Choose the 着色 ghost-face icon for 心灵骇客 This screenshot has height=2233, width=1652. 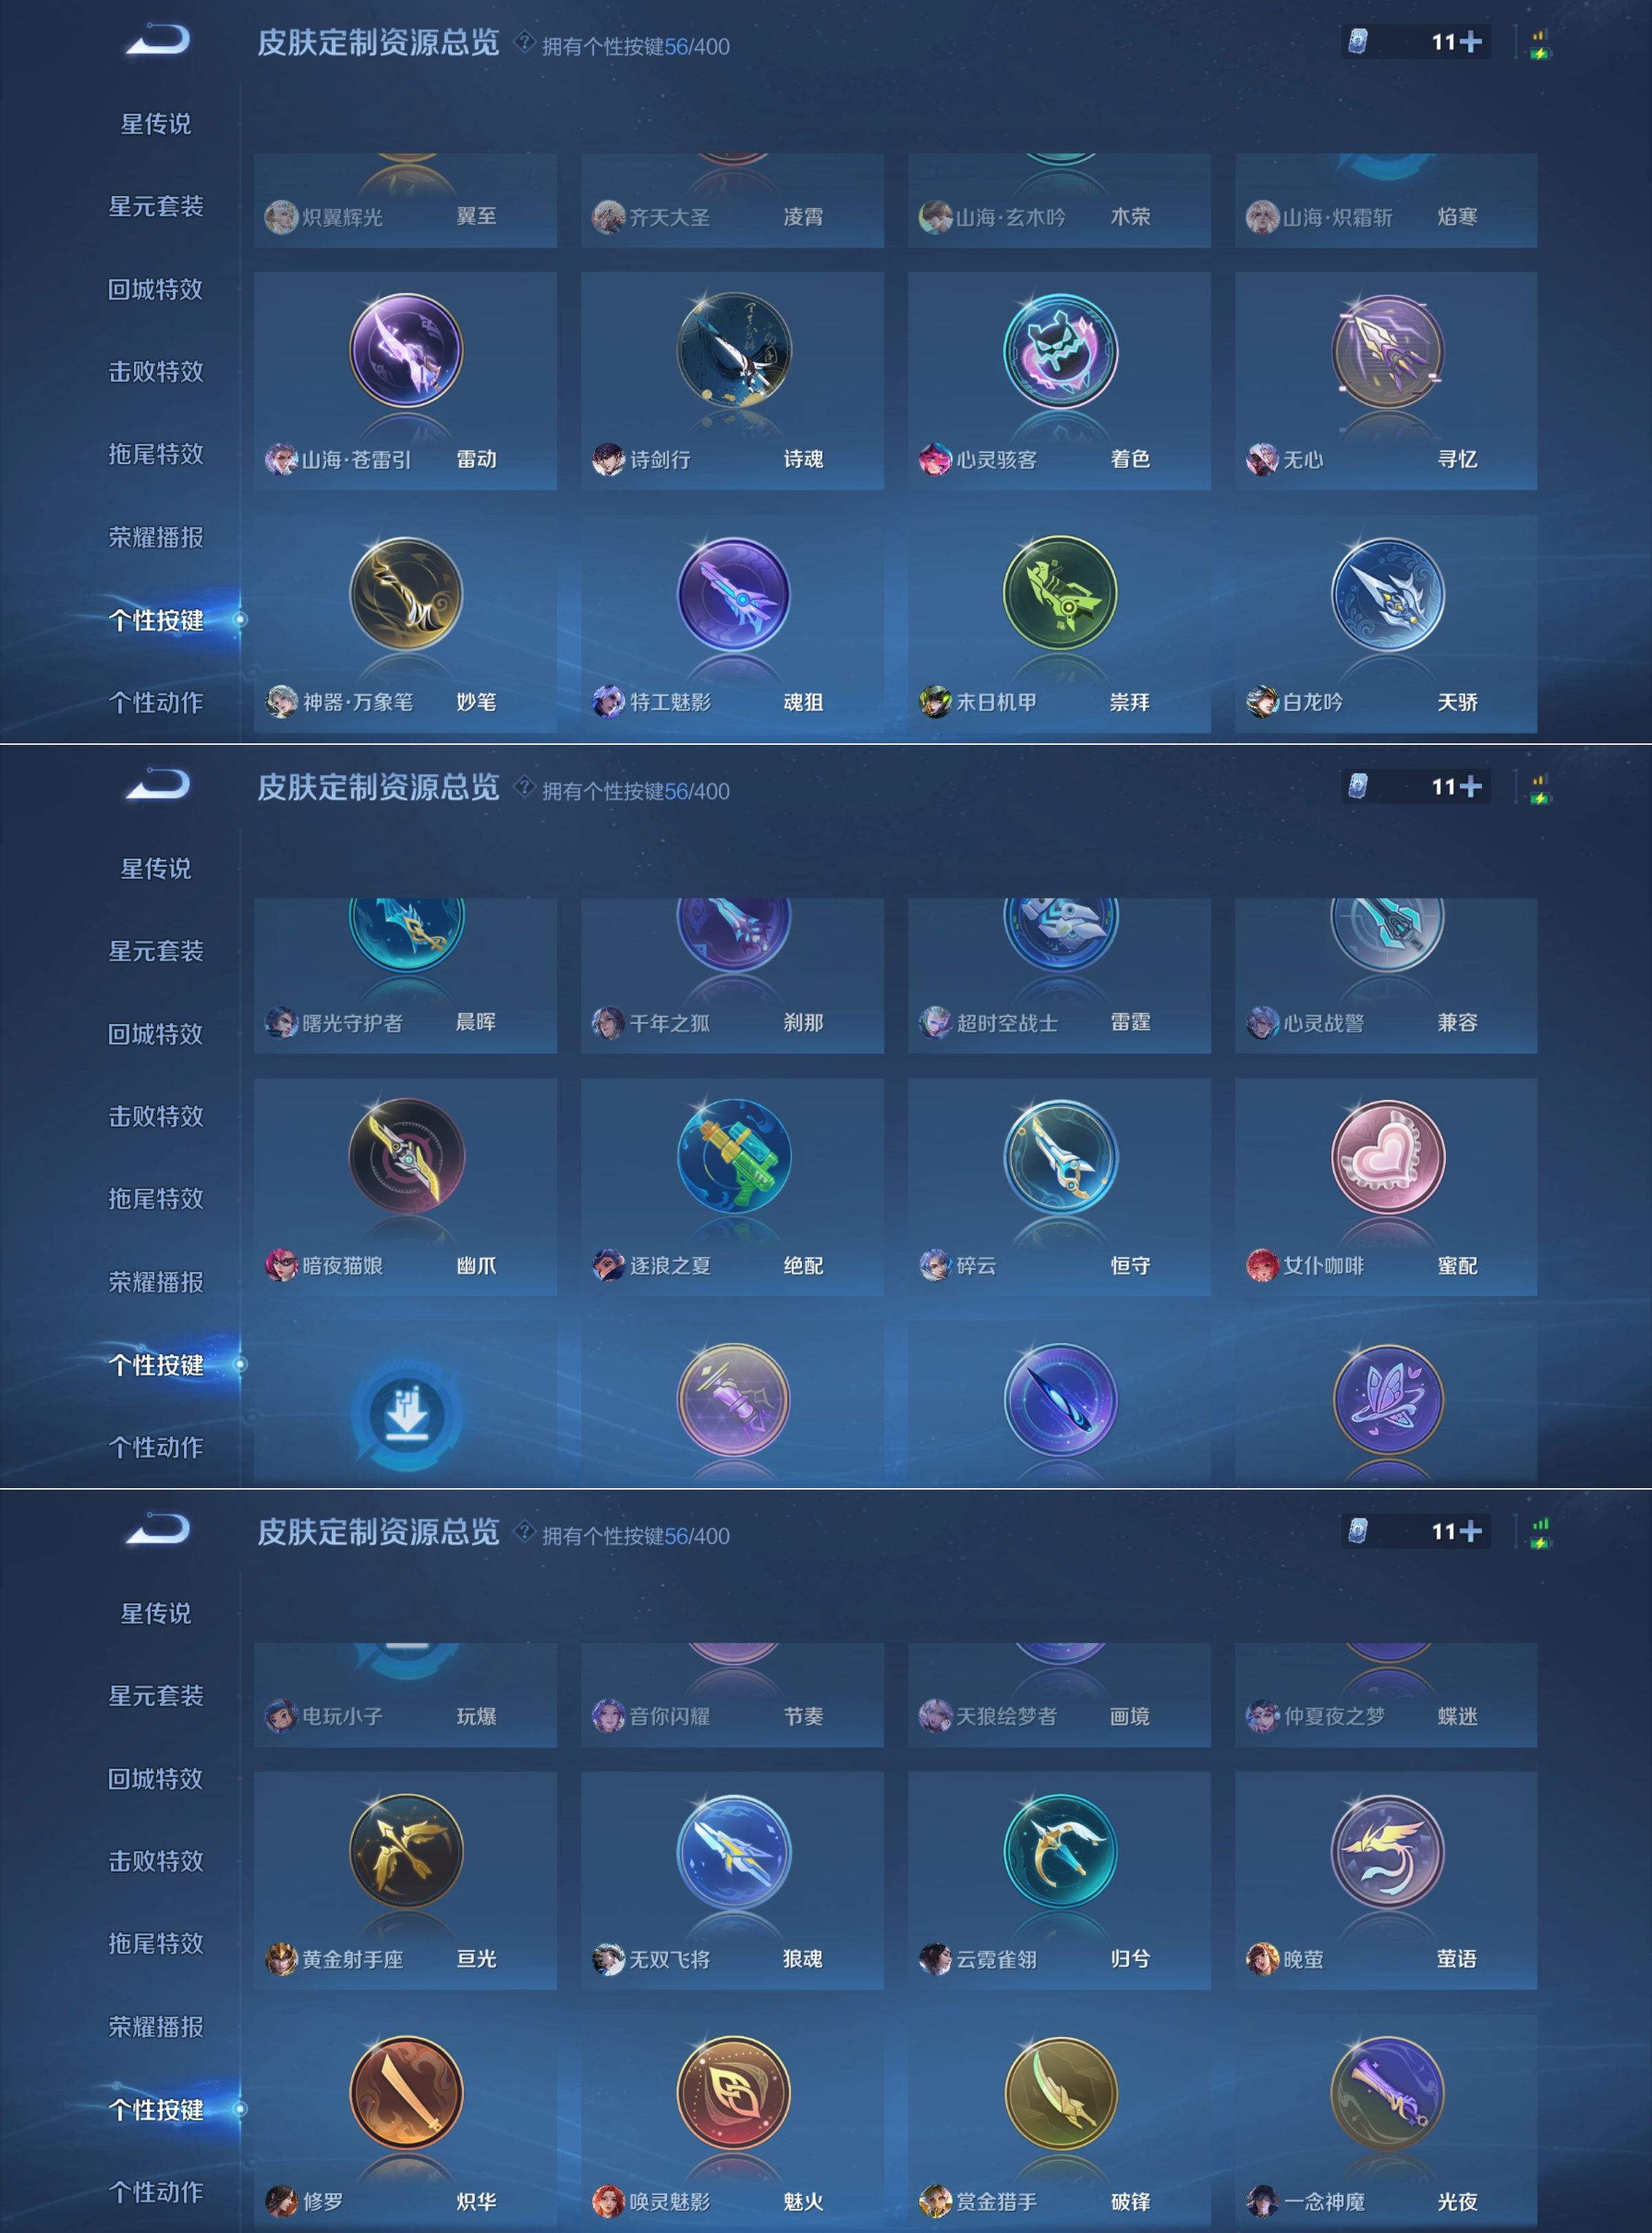1060,350
